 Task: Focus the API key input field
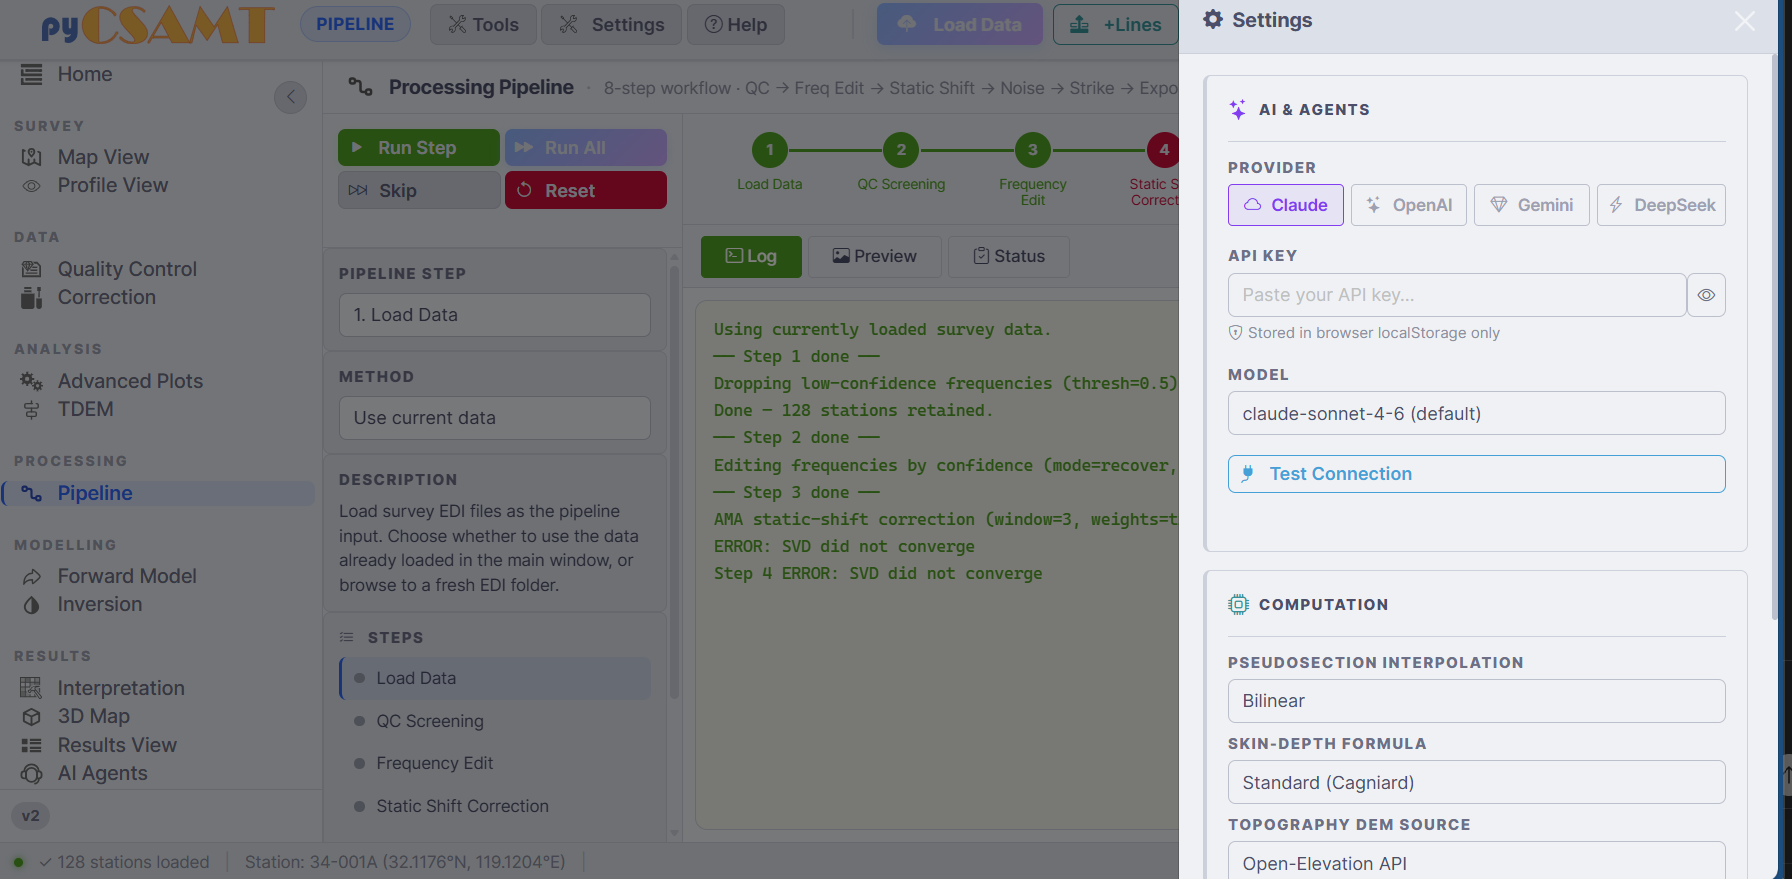tap(1457, 295)
